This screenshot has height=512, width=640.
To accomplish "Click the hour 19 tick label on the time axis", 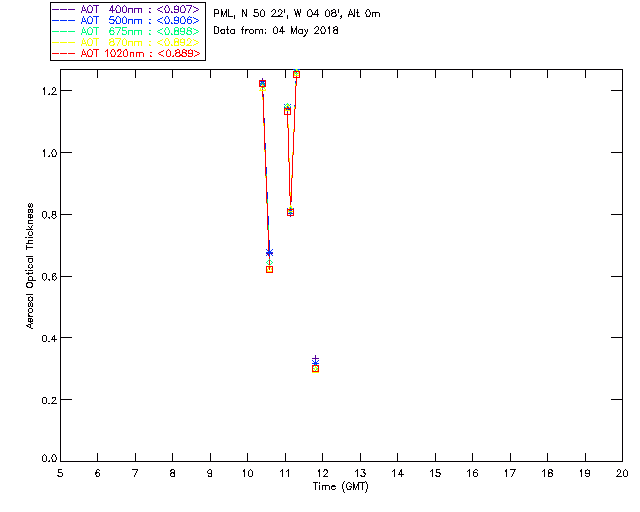I will 585,473.
